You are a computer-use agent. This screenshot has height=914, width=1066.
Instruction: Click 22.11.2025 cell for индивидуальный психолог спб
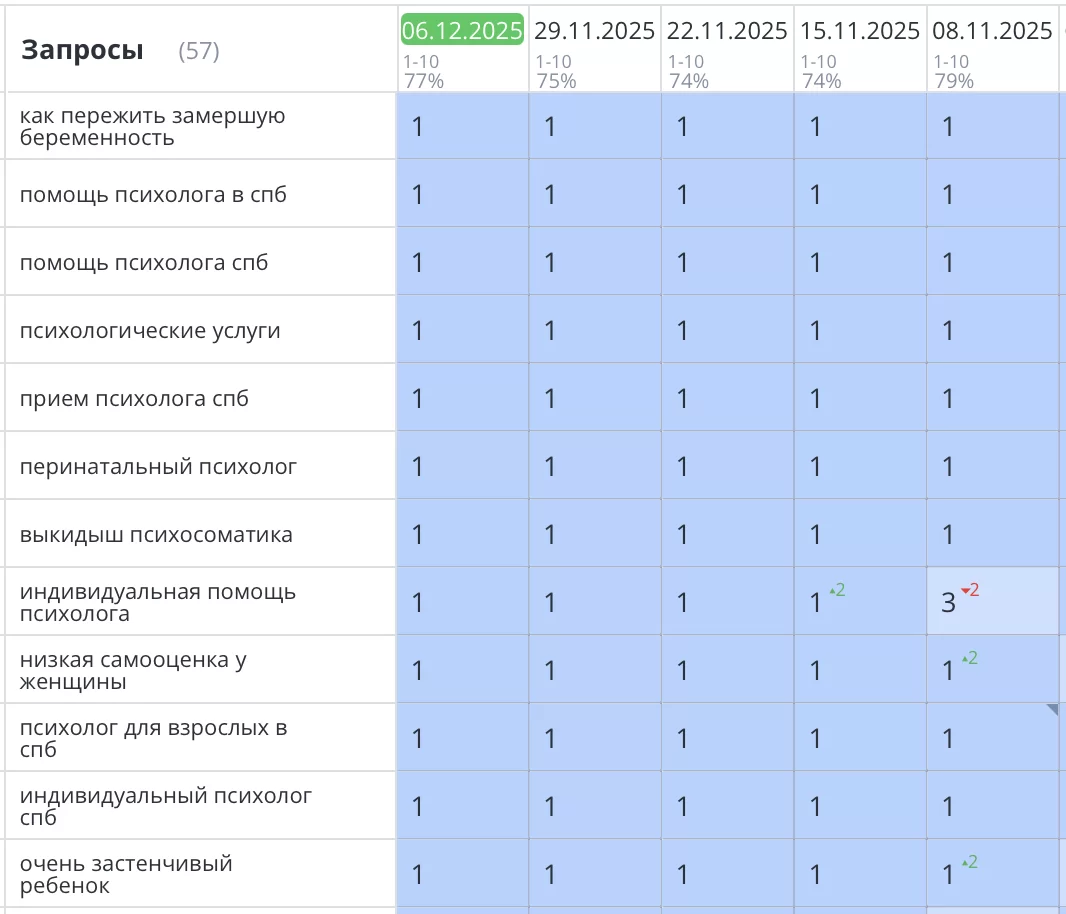(x=727, y=806)
